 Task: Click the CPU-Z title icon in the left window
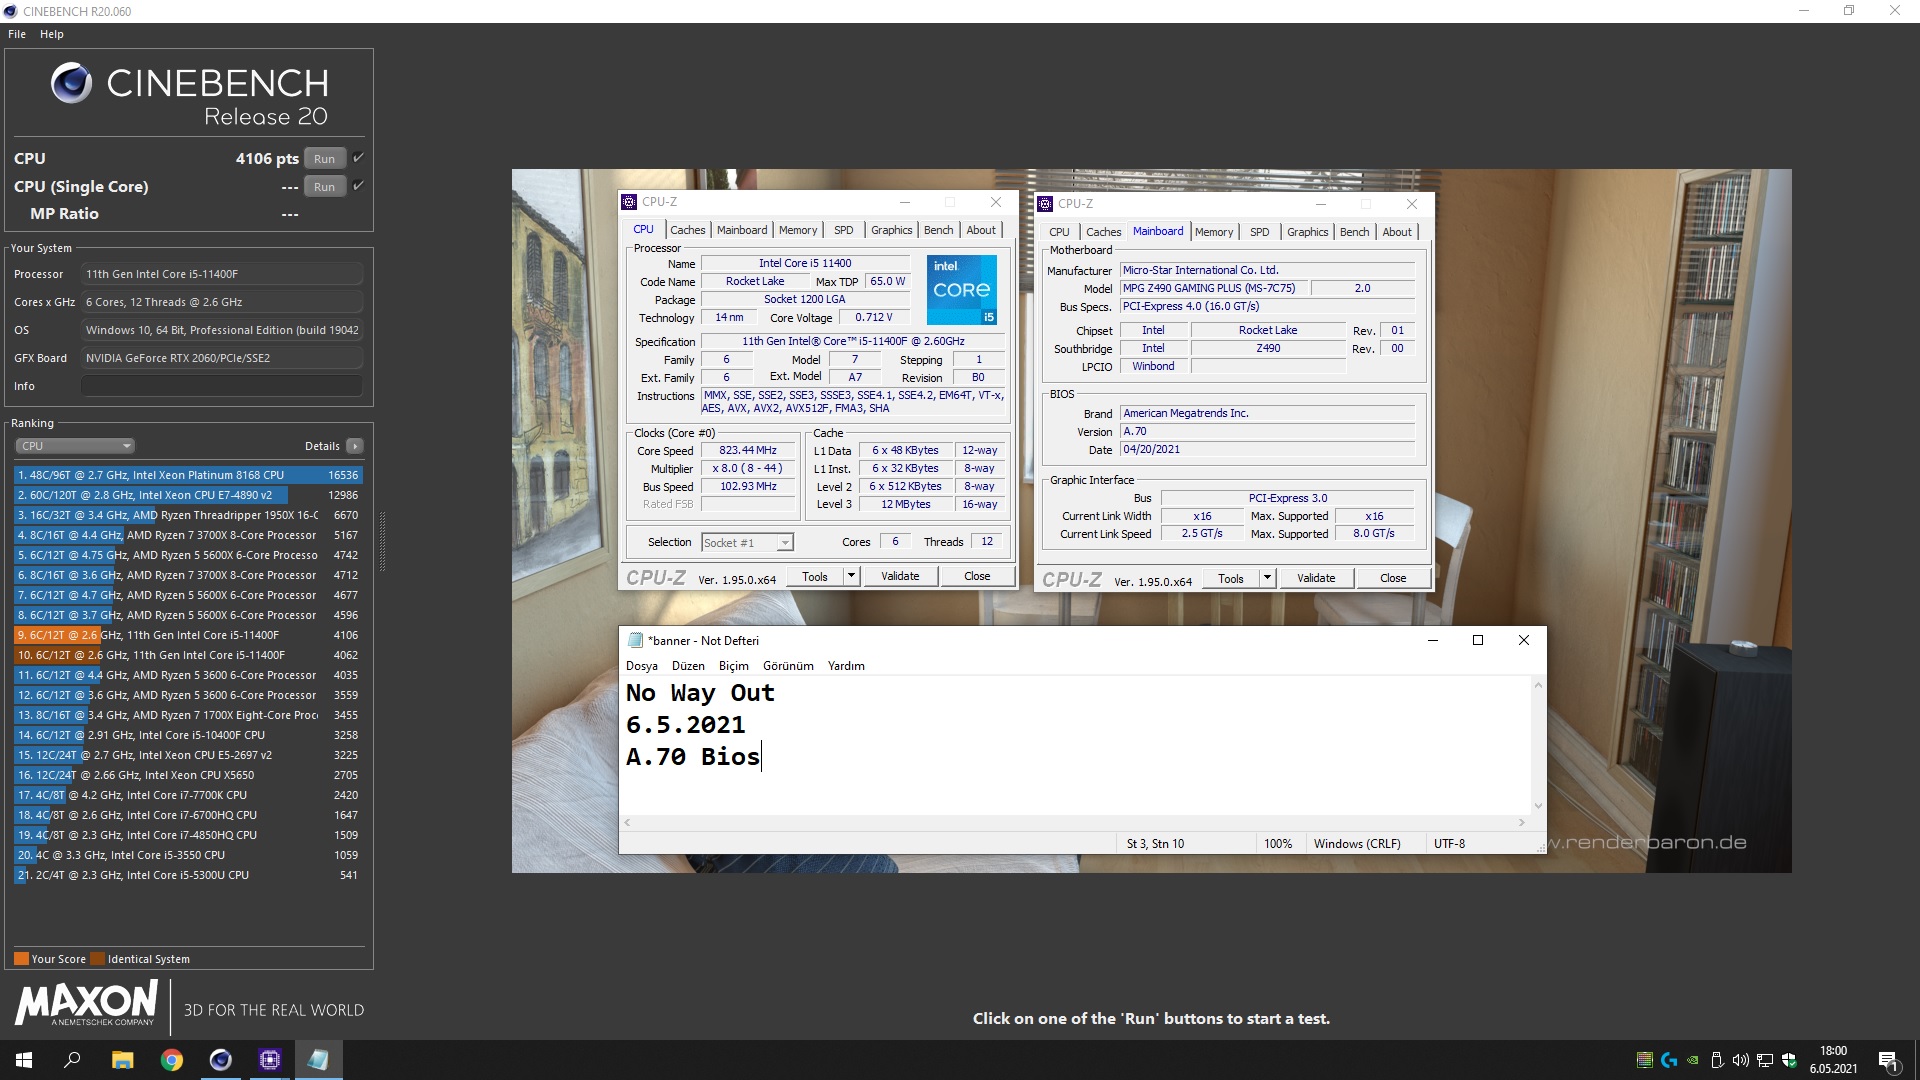(629, 202)
